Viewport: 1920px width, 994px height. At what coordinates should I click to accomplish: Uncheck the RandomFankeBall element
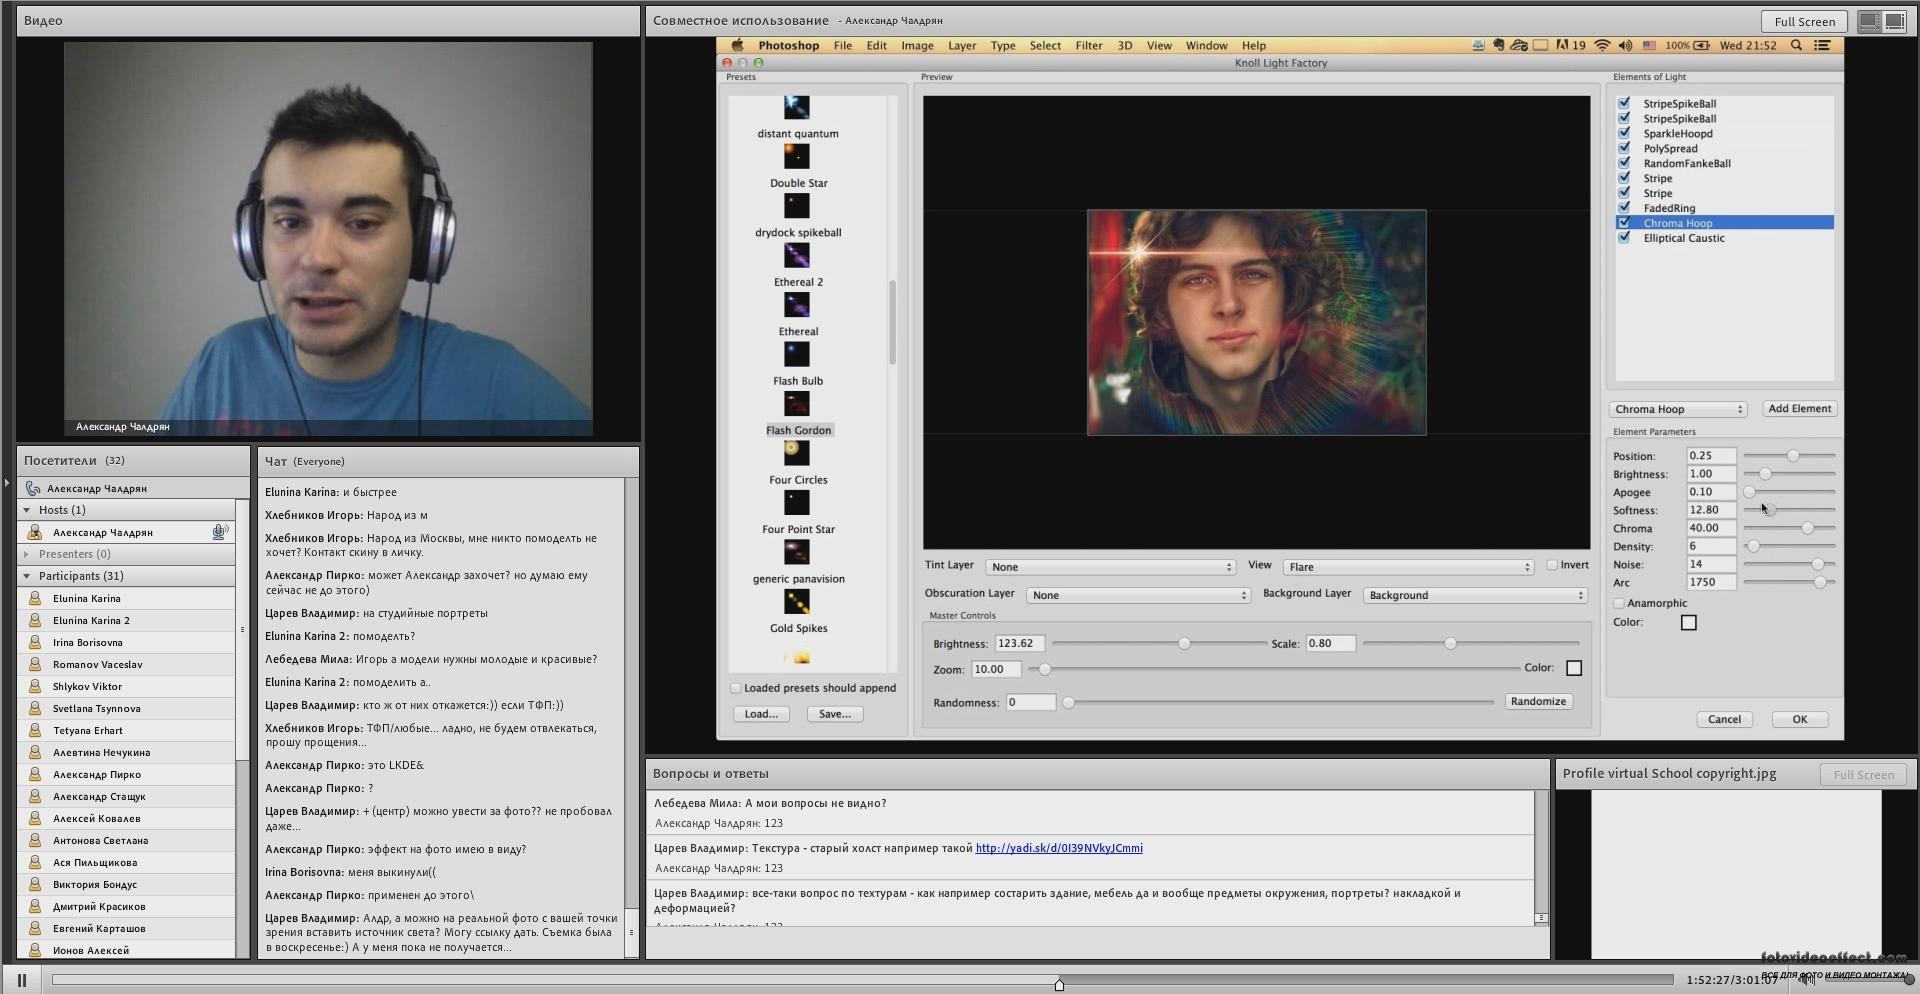[x=1624, y=163]
